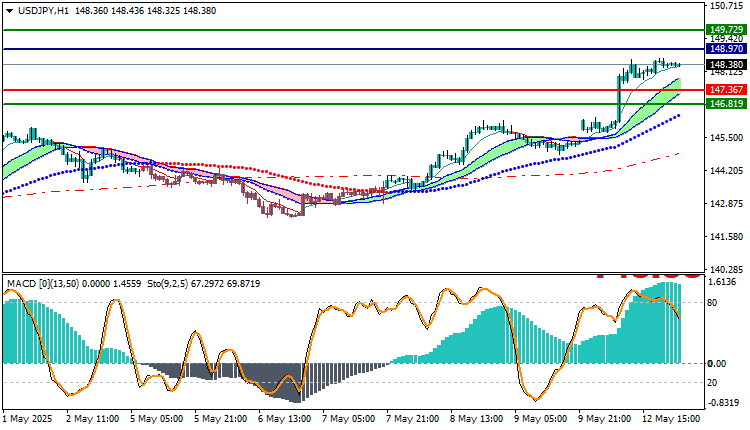Select the green 146.819 level label
This screenshot has height=430, width=750.
pyautogui.click(x=726, y=104)
